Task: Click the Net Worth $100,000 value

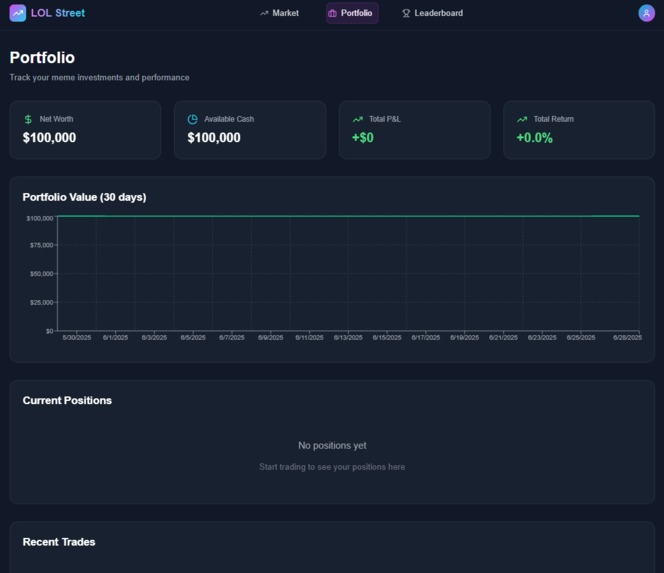Action: (49, 138)
